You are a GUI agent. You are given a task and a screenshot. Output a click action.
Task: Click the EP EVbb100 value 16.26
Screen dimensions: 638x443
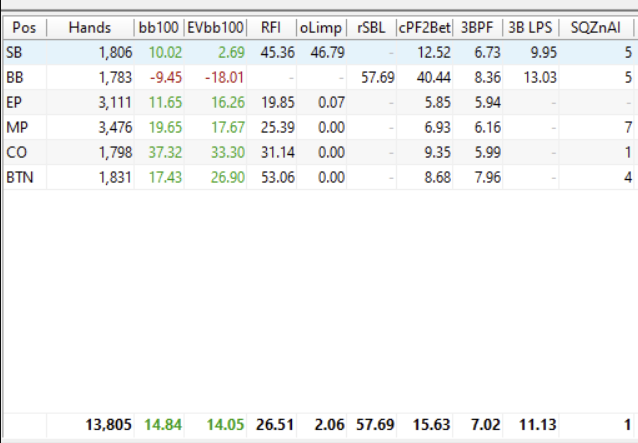228,103
